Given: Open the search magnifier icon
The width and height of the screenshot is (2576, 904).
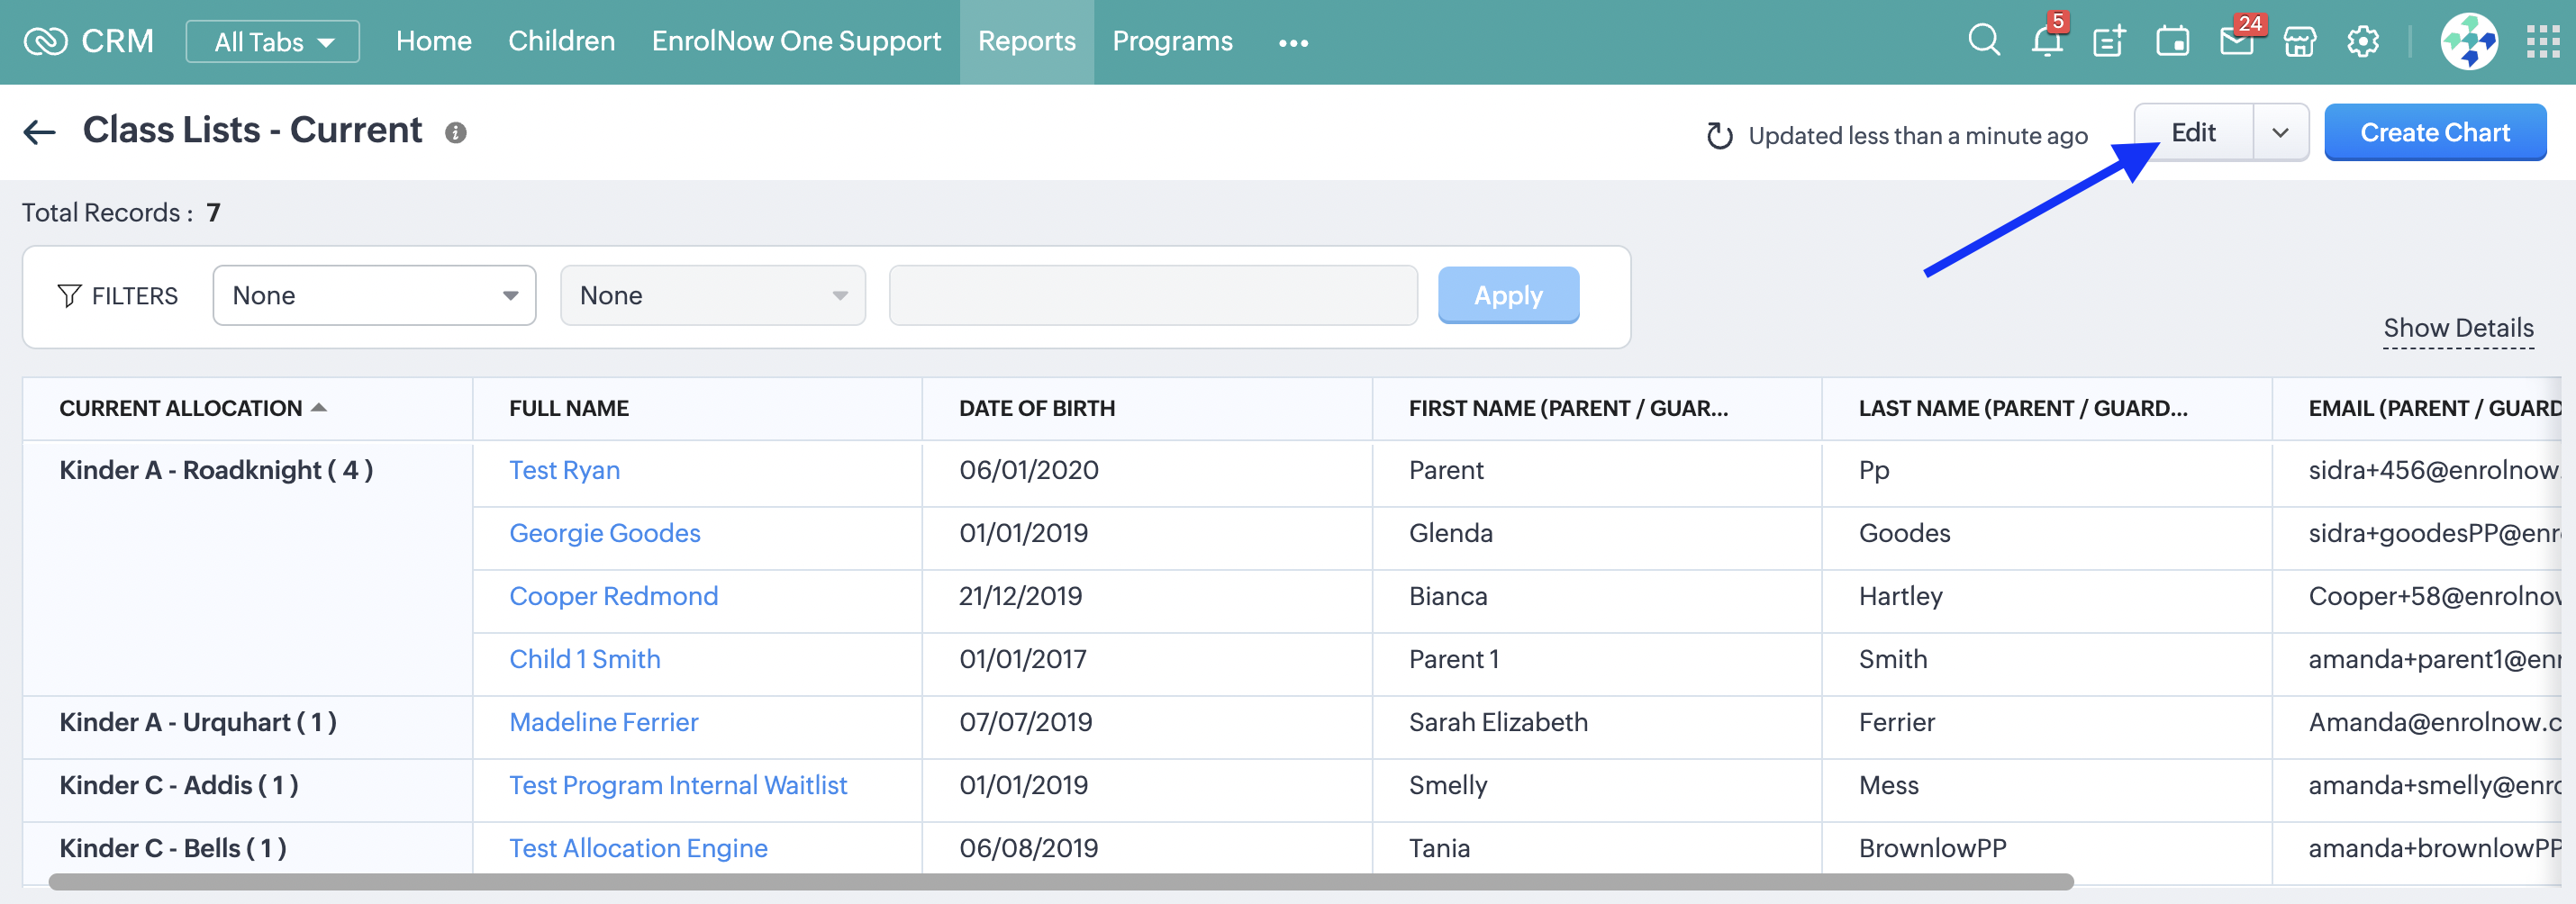Looking at the screenshot, I should pos(1984,41).
